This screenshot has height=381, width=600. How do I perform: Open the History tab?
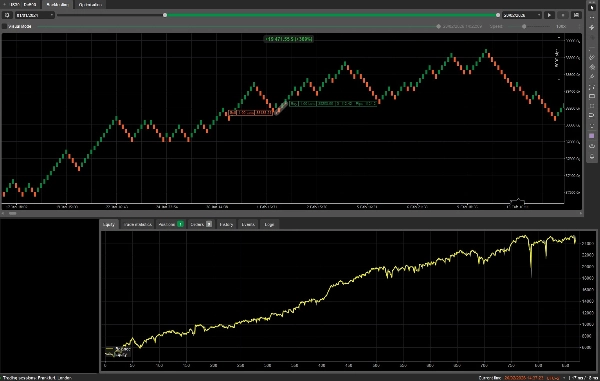pos(226,225)
